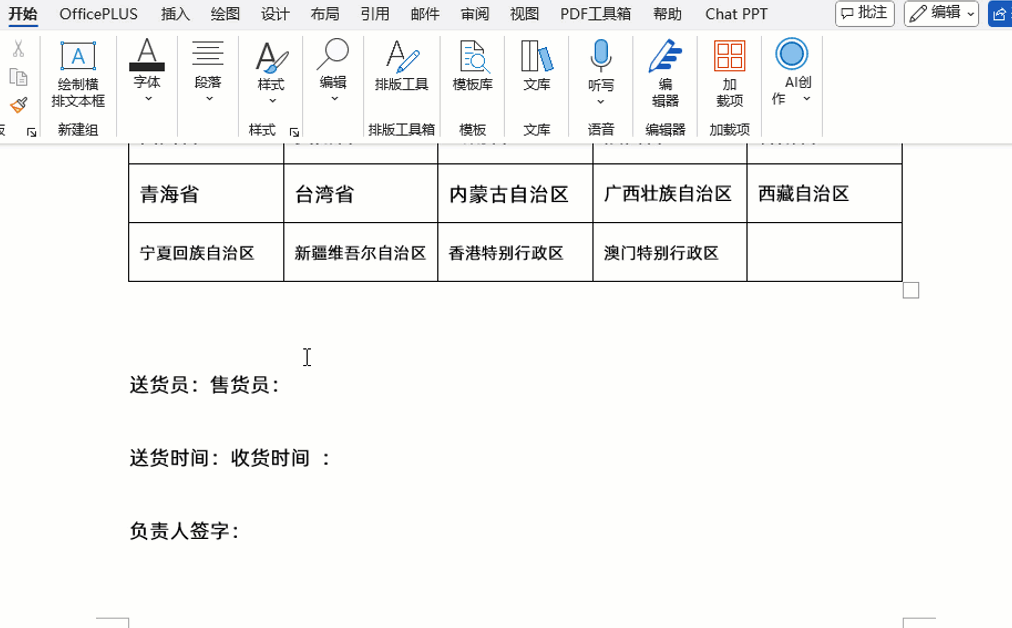Click the AI创作 icon

point(792,54)
